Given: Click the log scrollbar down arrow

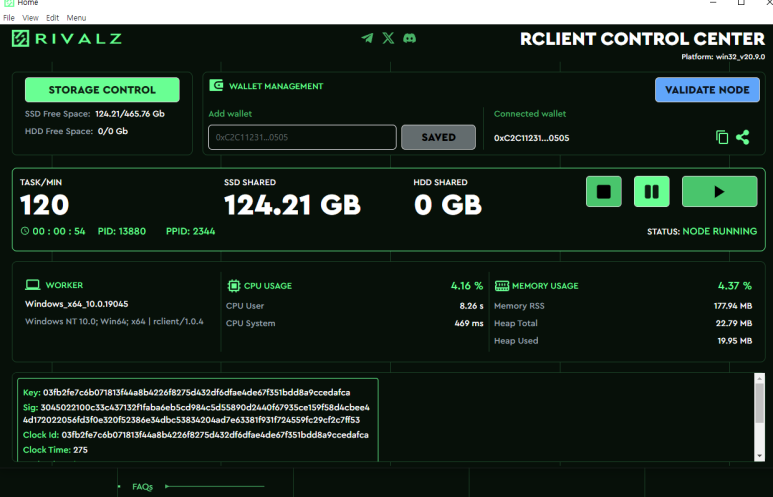Looking at the screenshot, I should [759, 456].
